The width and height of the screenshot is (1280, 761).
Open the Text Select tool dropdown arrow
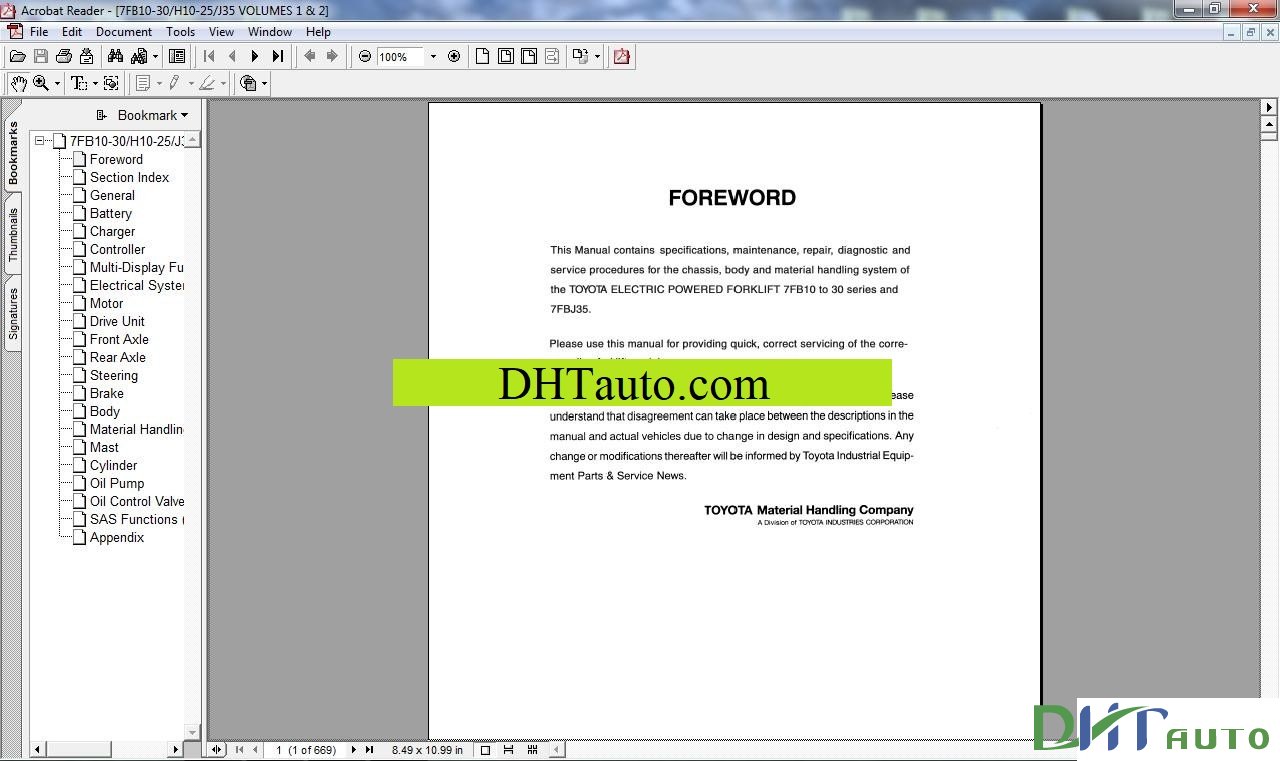(94, 83)
